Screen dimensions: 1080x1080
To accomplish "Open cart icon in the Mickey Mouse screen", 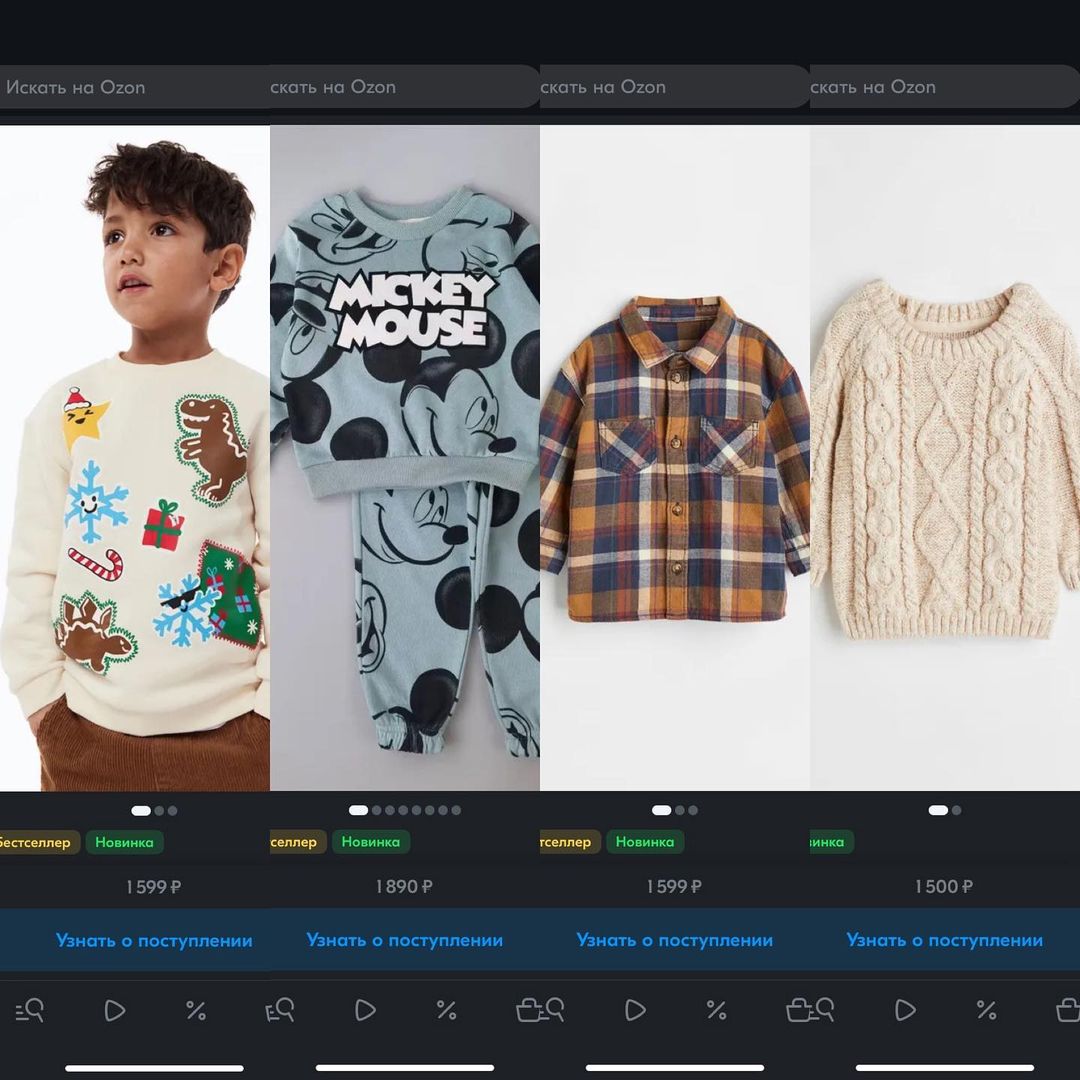I will [x=528, y=1010].
